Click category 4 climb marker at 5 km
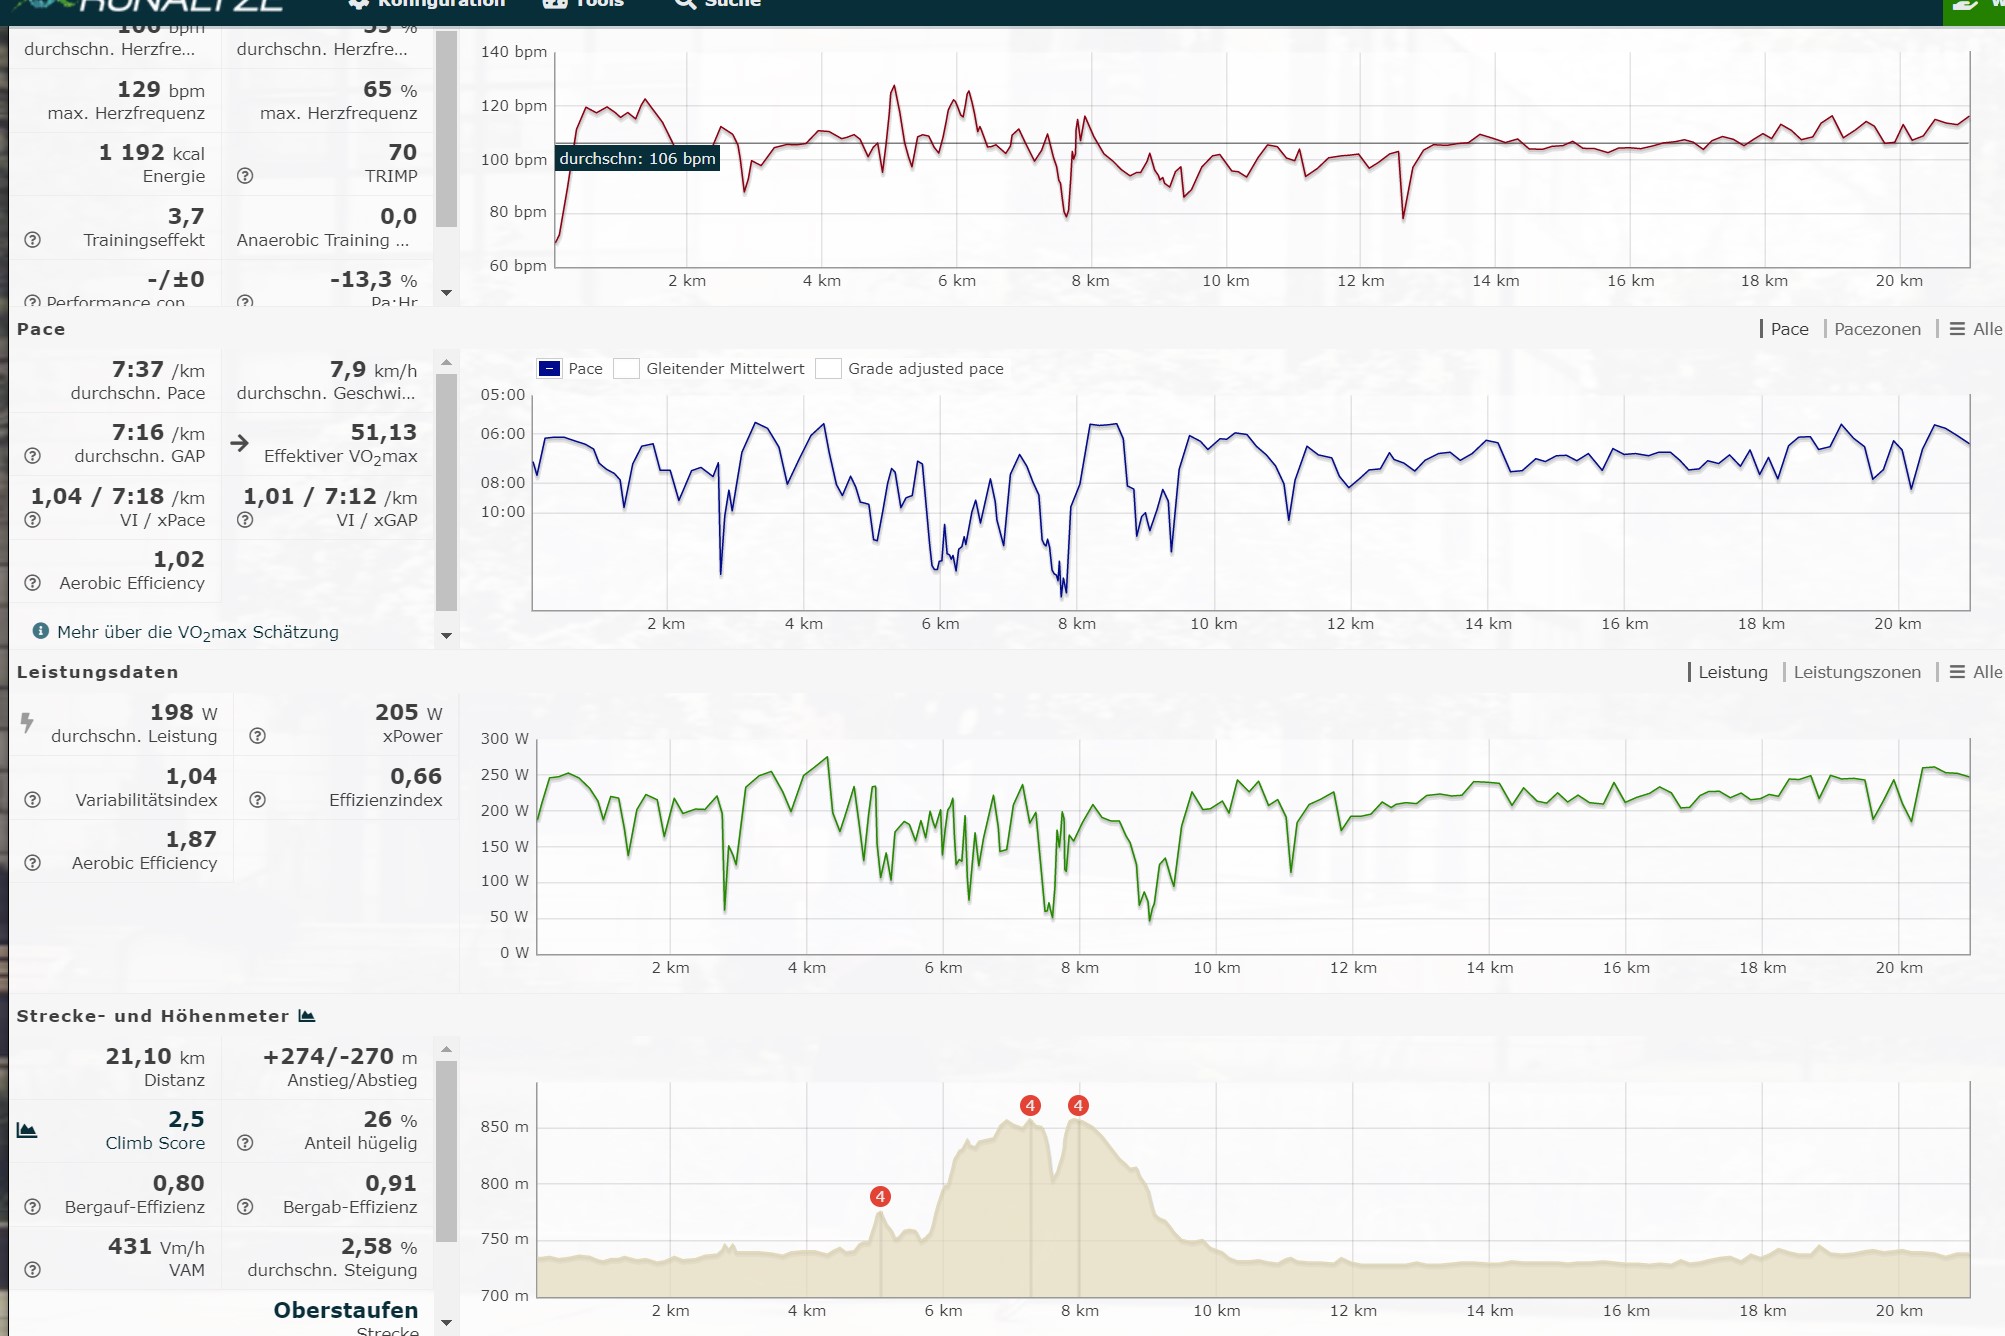Image resolution: width=2005 pixels, height=1336 pixels. [880, 1197]
